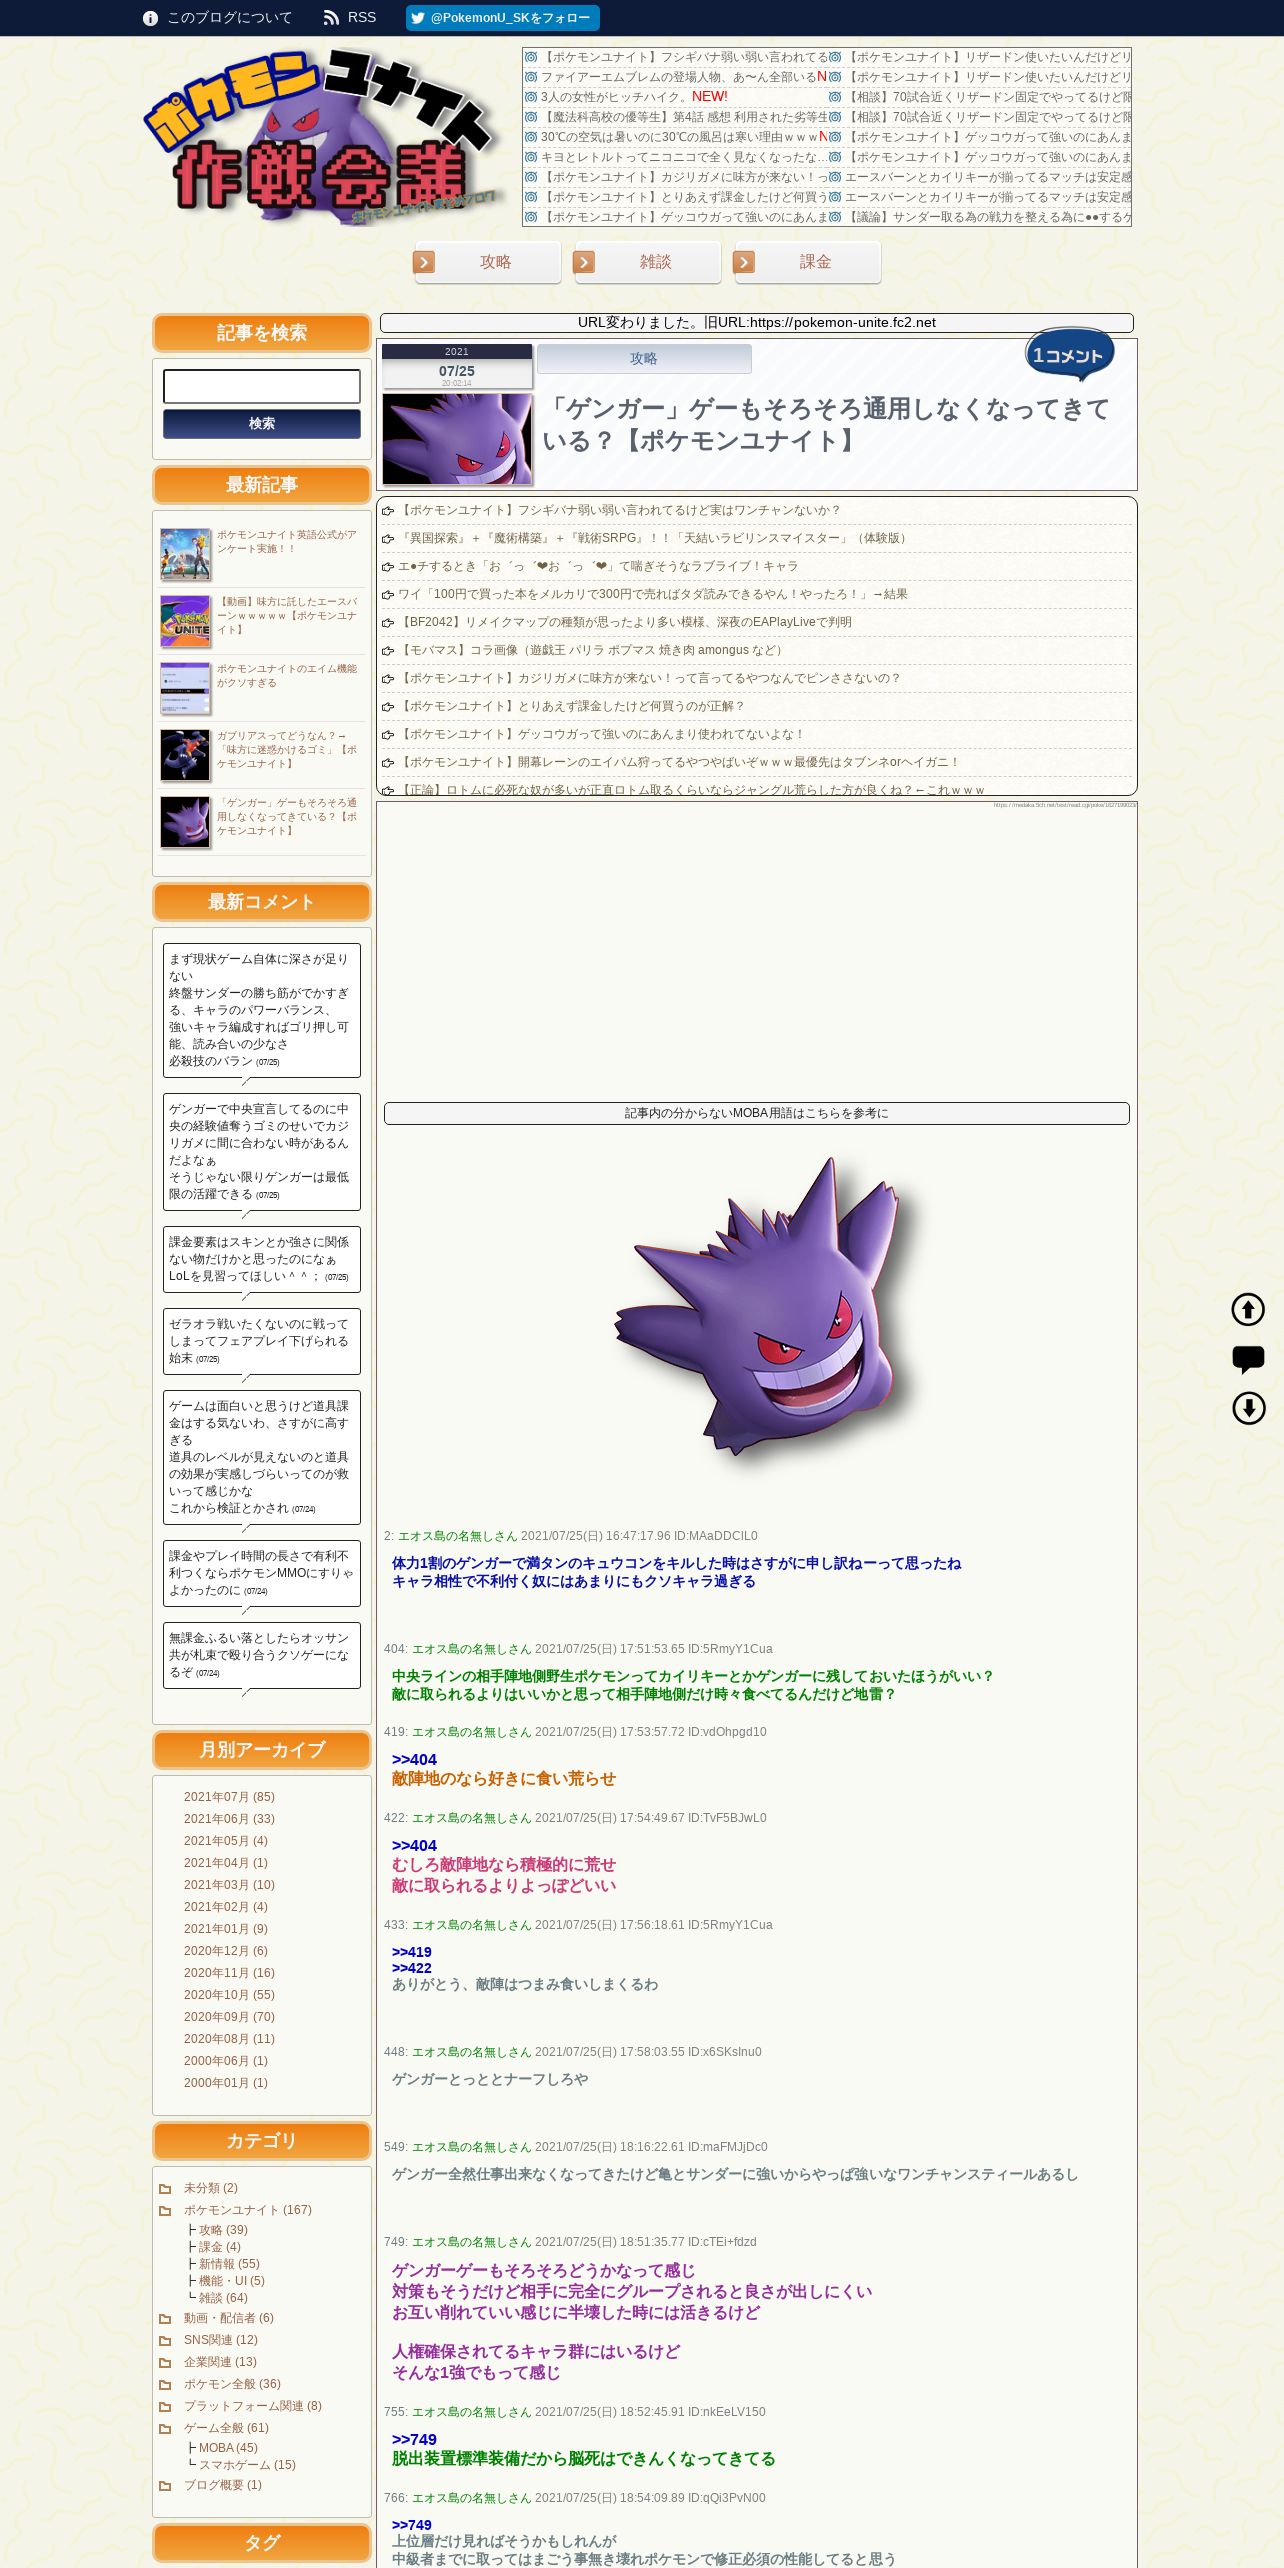Open archive 2021年07月 (85)
This screenshot has width=1284, height=2568.
229,1797
